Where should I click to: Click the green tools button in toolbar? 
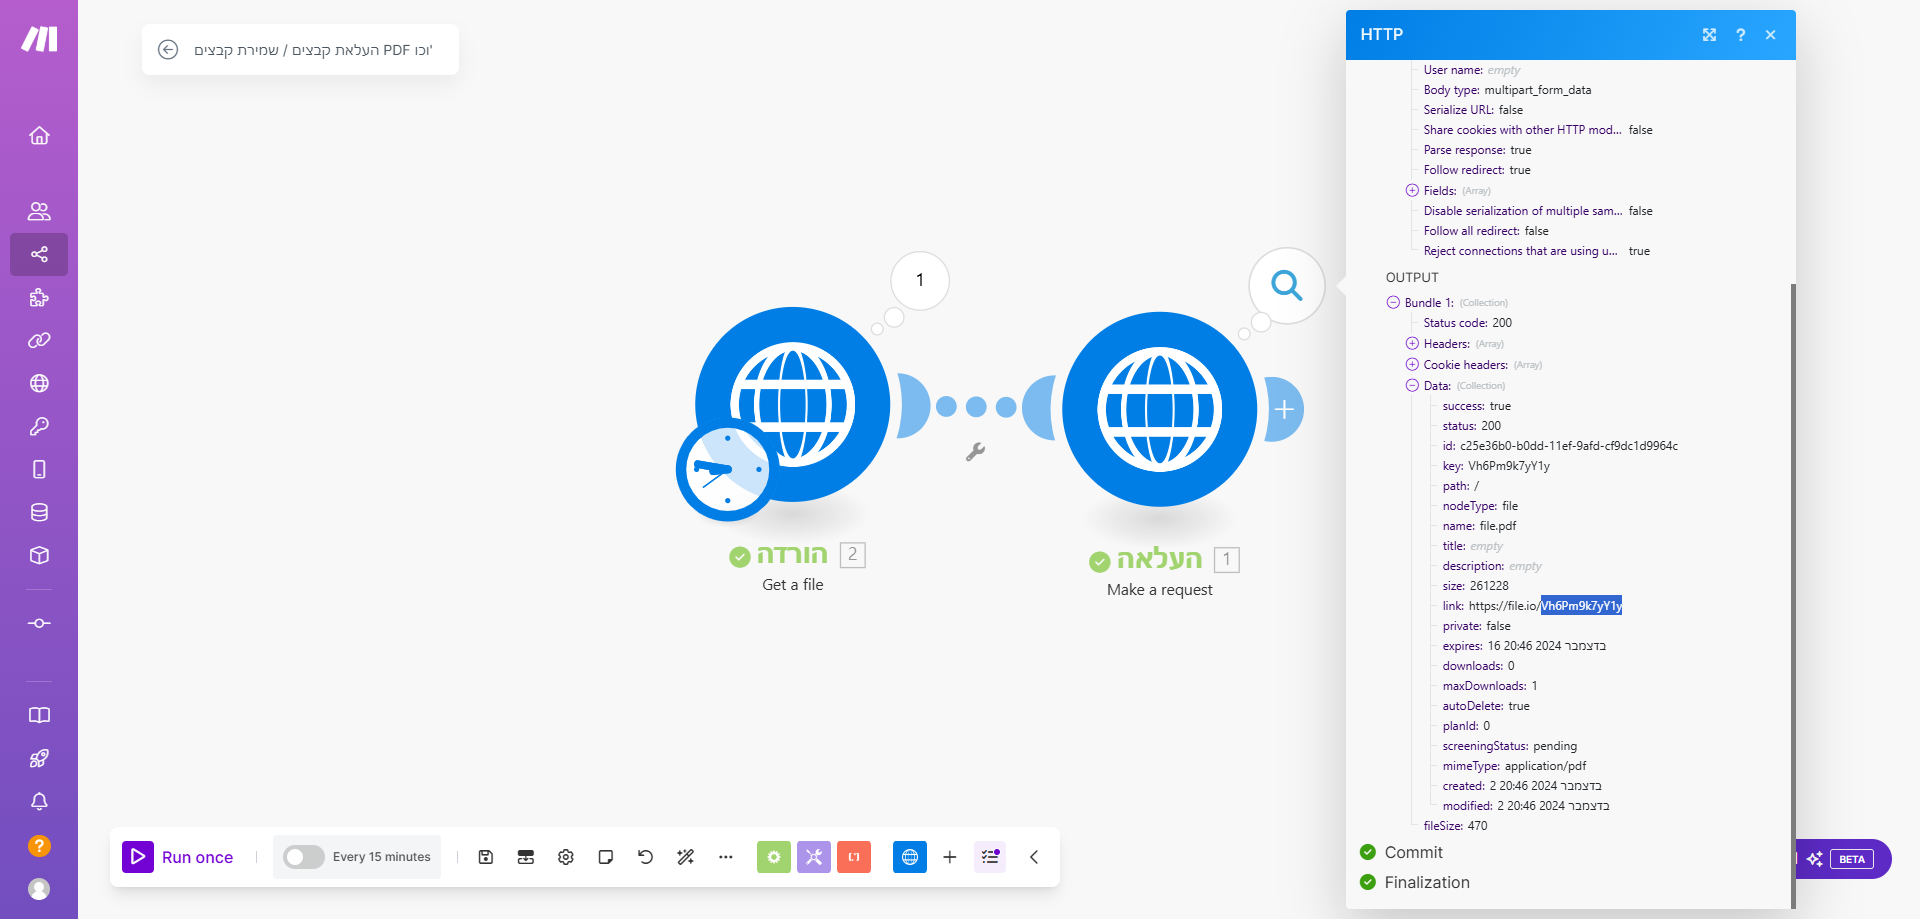[773, 857]
